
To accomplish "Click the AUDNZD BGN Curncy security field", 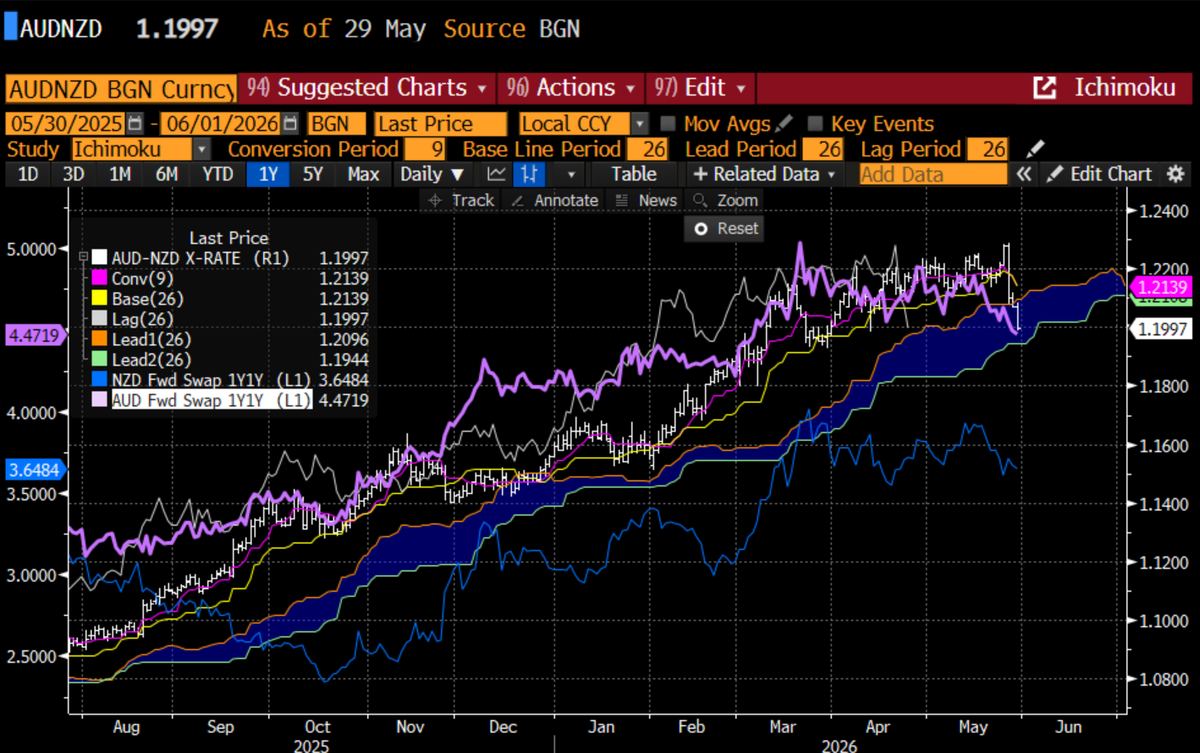I will tap(121, 88).
